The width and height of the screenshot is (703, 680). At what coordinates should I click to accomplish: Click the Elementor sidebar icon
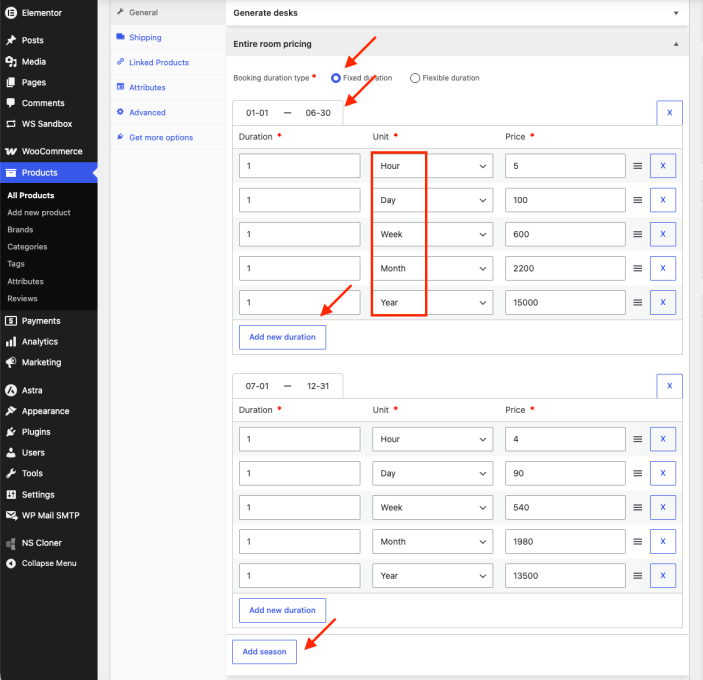coord(11,13)
